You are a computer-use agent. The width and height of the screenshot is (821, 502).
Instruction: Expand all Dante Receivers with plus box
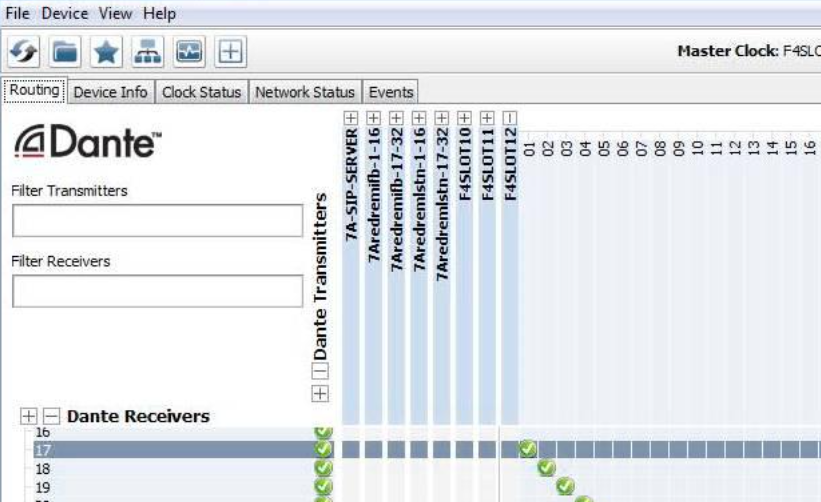(29, 416)
